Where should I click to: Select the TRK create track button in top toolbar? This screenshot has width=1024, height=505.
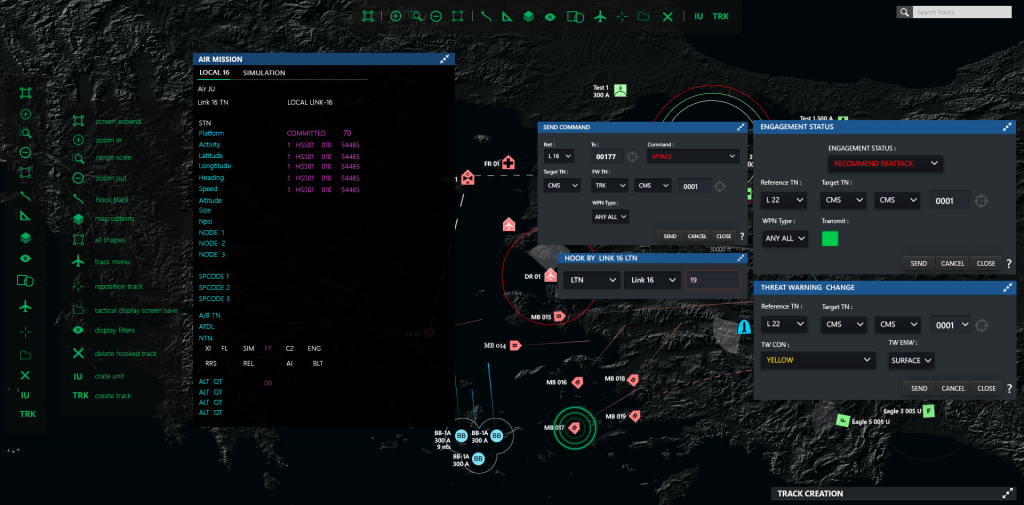(720, 16)
